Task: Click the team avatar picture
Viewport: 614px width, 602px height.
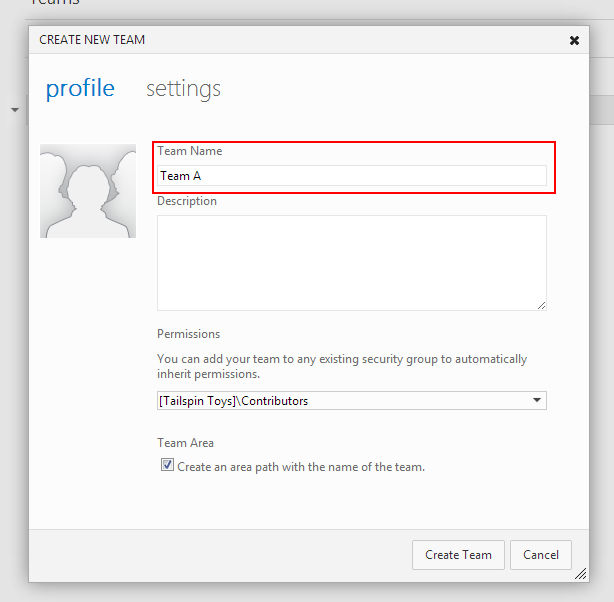Action: [x=88, y=191]
